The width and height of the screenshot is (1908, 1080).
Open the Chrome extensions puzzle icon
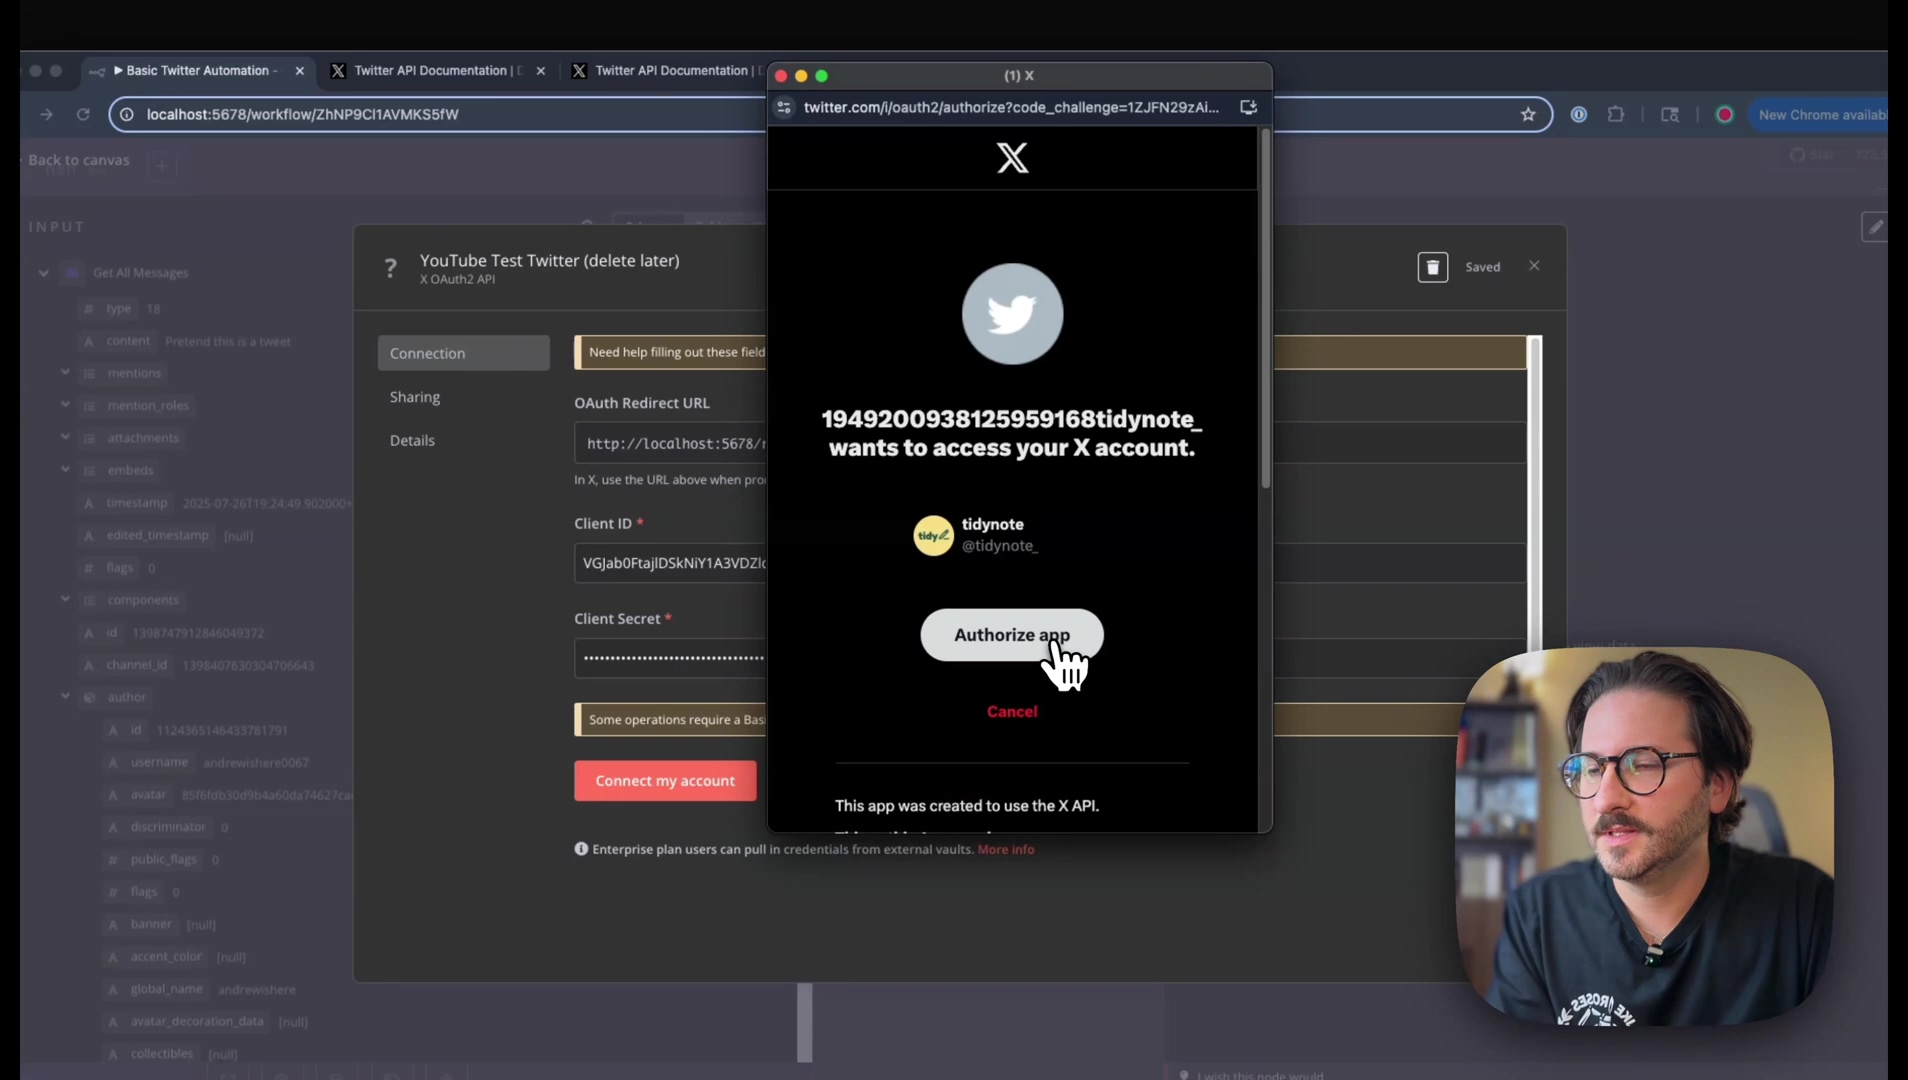[x=1616, y=115]
